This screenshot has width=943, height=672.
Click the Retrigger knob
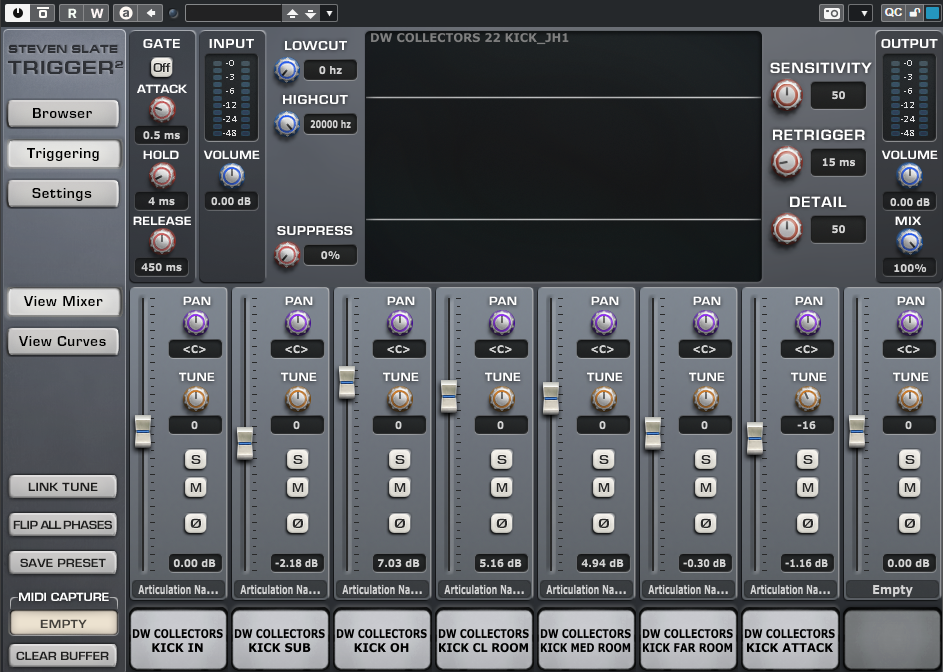tap(787, 162)
